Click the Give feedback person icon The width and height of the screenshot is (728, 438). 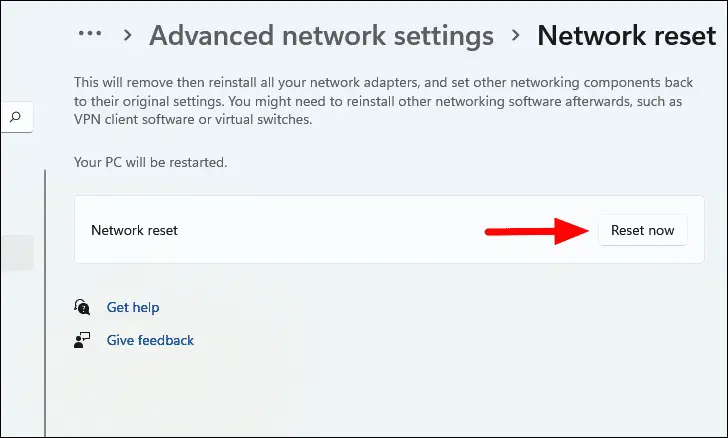click(83, 340)
